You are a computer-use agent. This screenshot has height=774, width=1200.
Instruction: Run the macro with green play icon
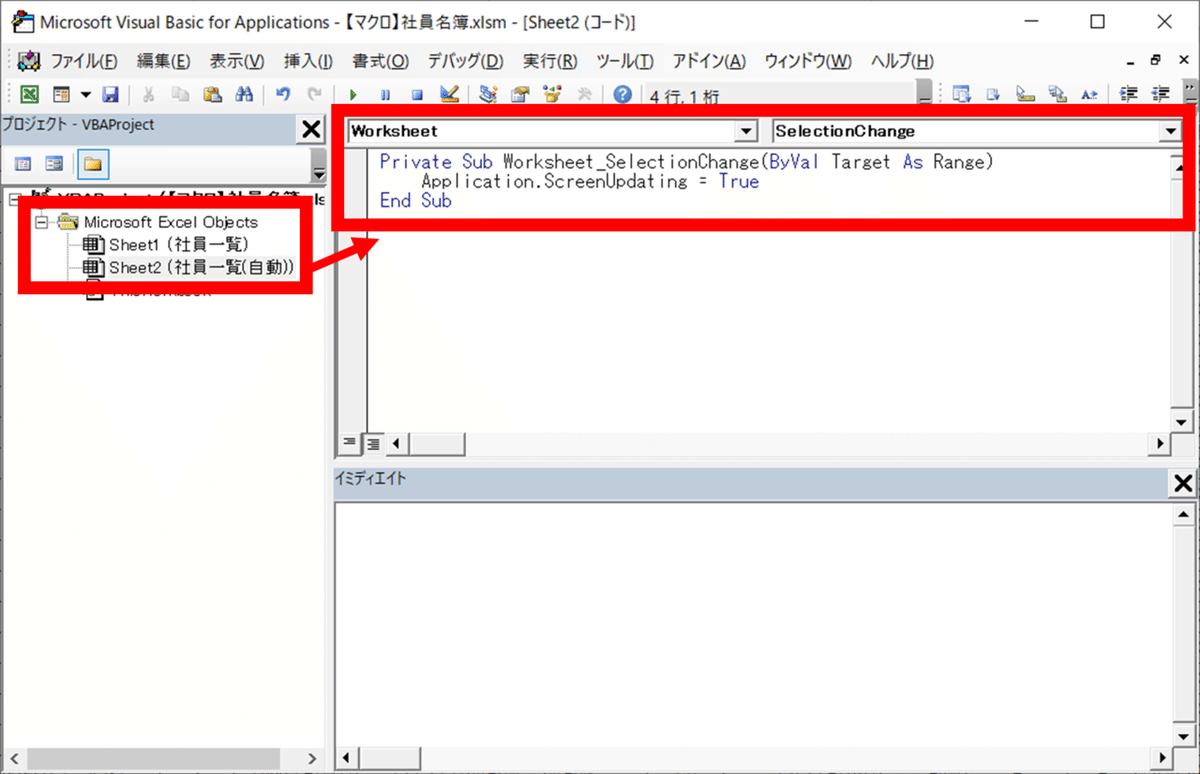pos(354,95)
